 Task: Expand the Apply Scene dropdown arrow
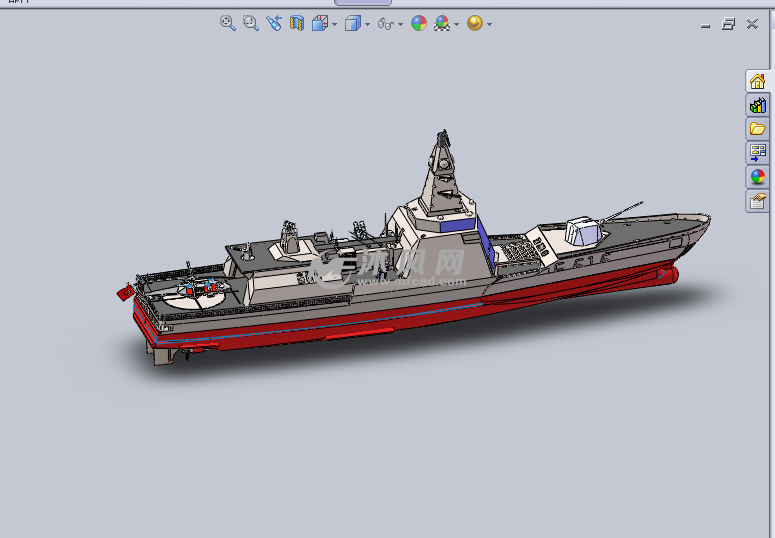[456, 24]
